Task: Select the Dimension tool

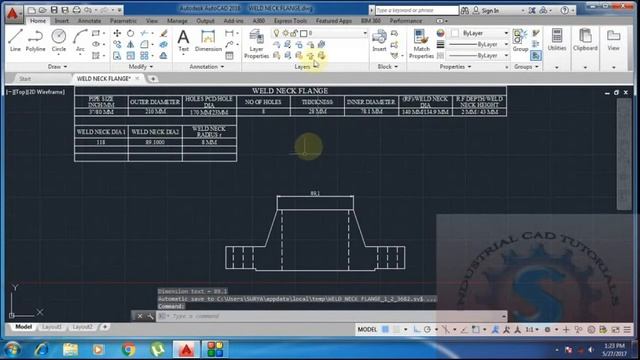Action: [208, 41]
